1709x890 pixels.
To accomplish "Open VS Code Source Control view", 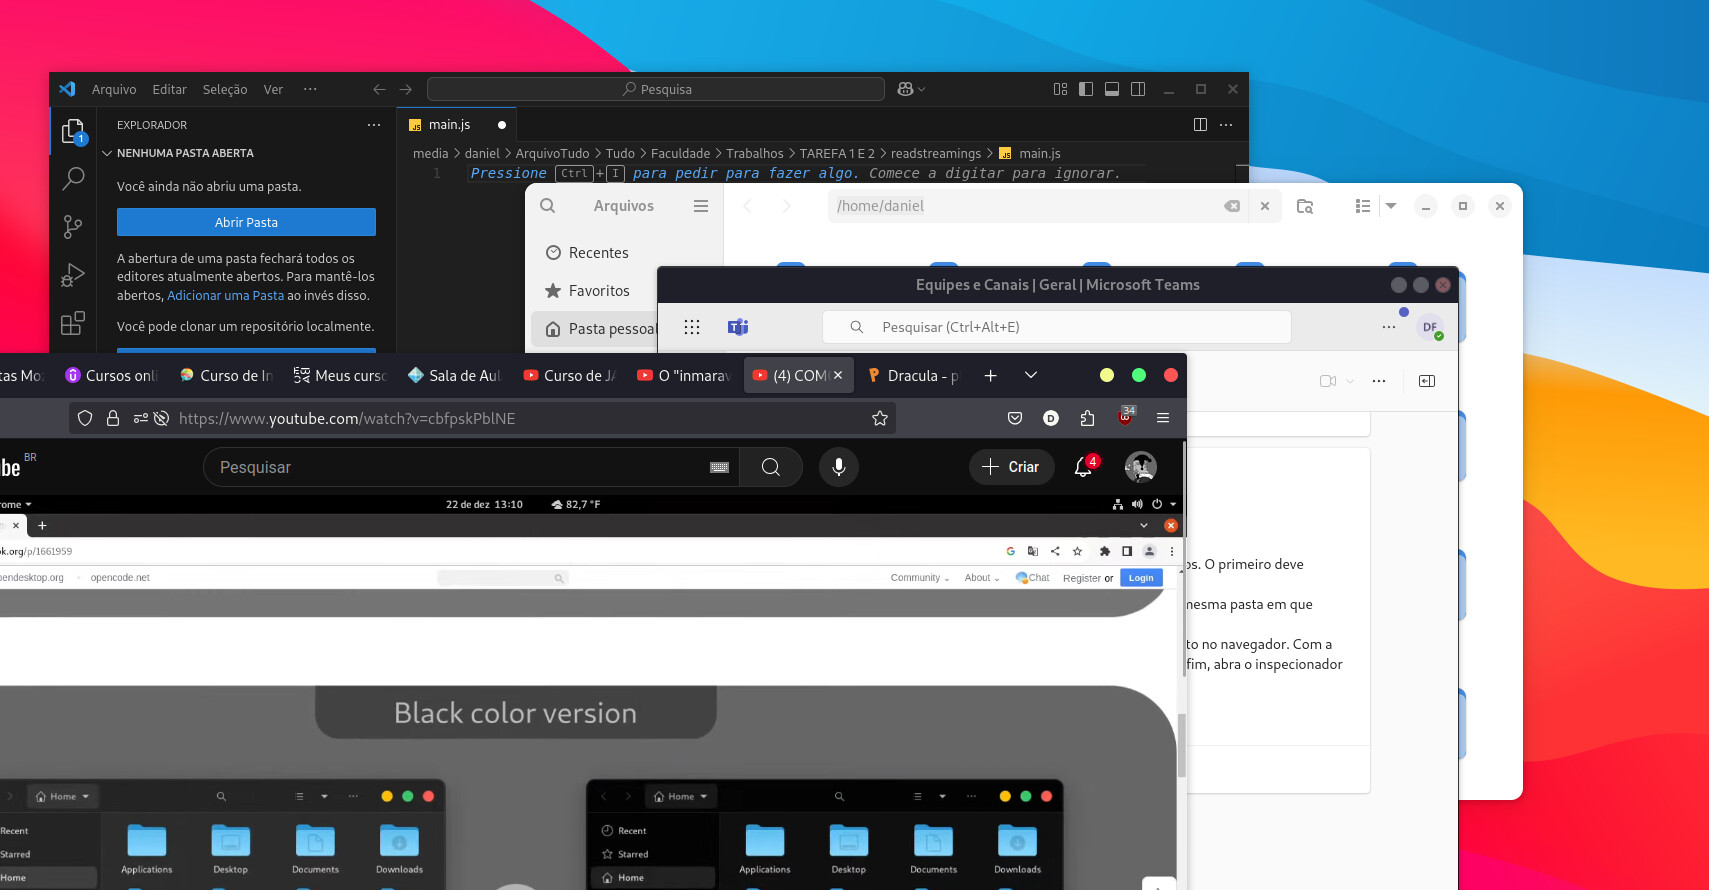I will click(x=73, y=227).
